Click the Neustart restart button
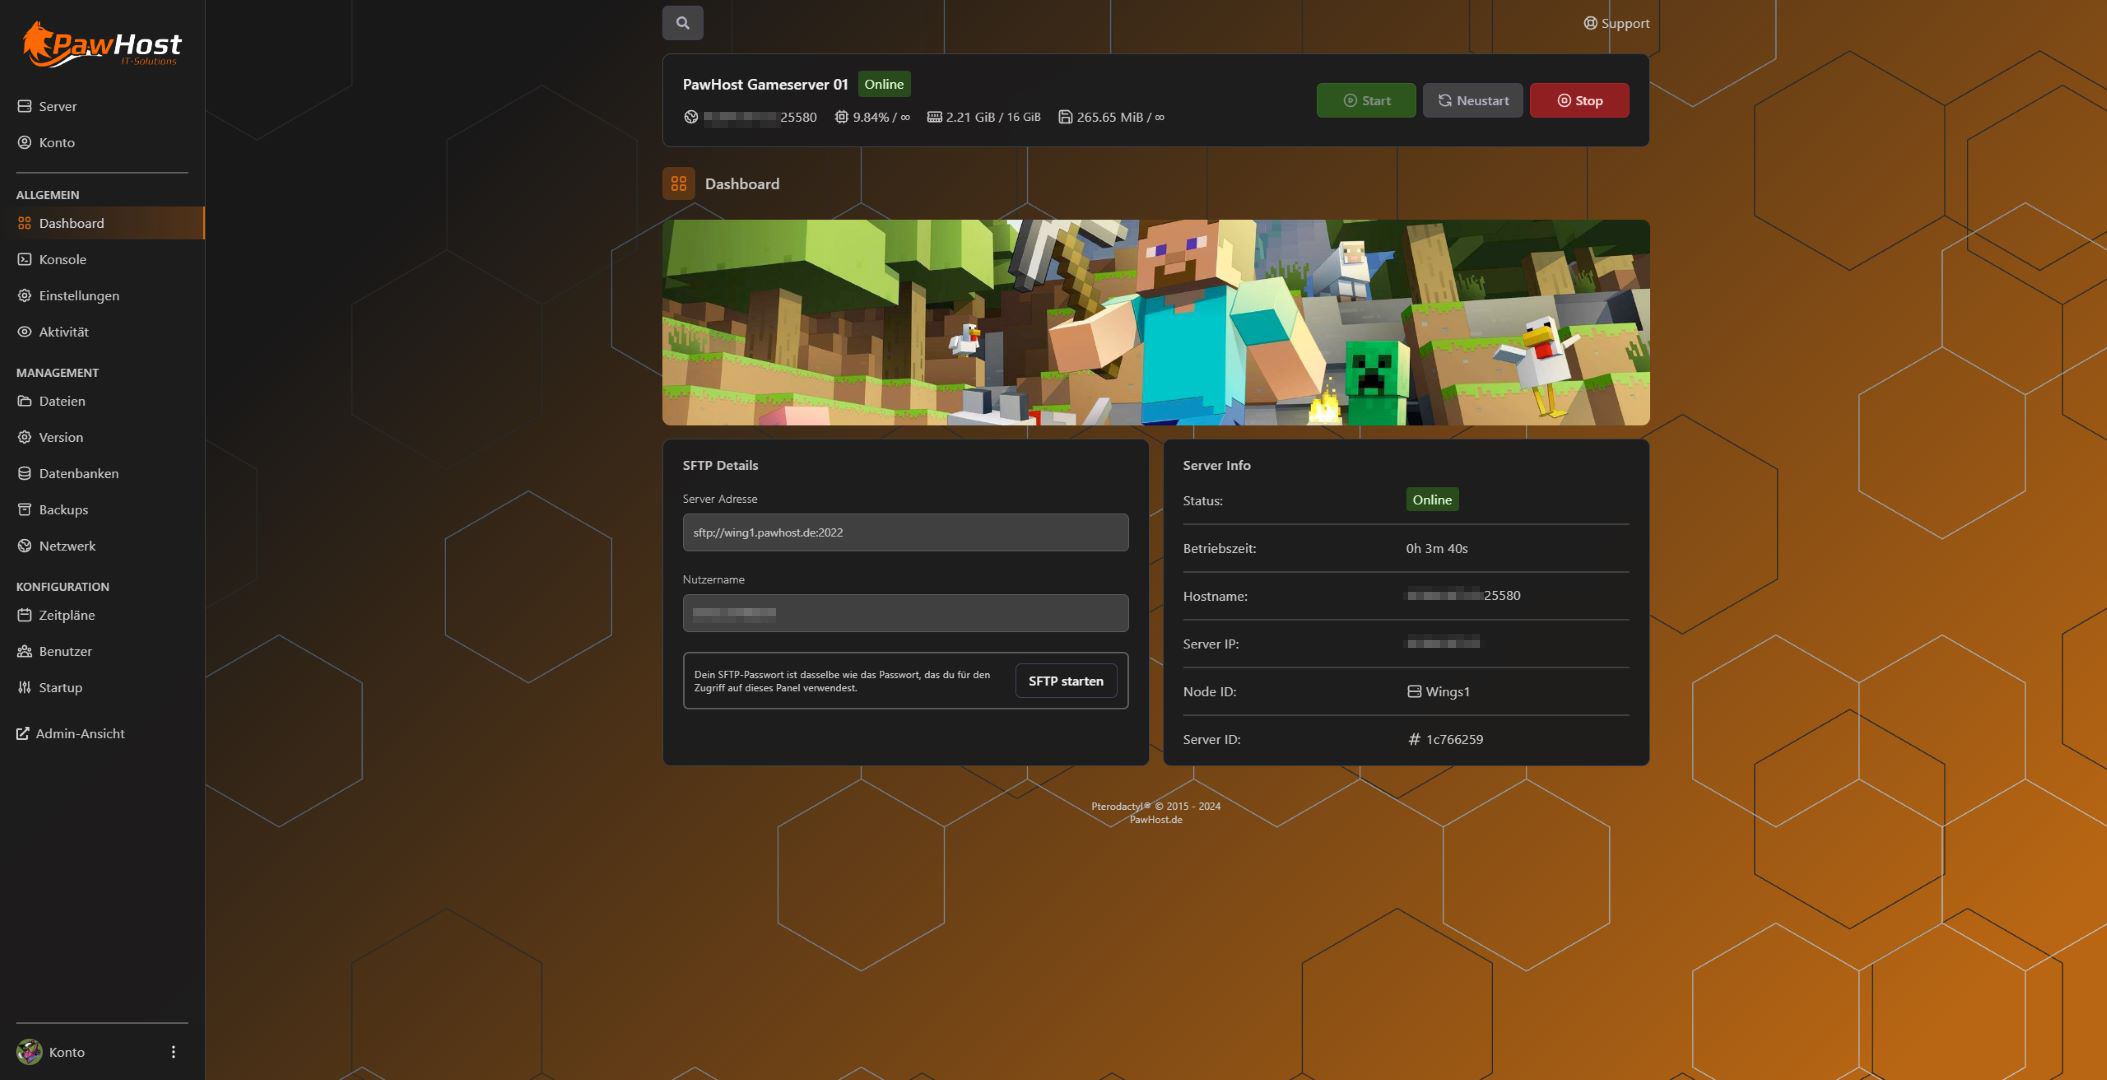2107x1080 pixels. point(1472,100)
